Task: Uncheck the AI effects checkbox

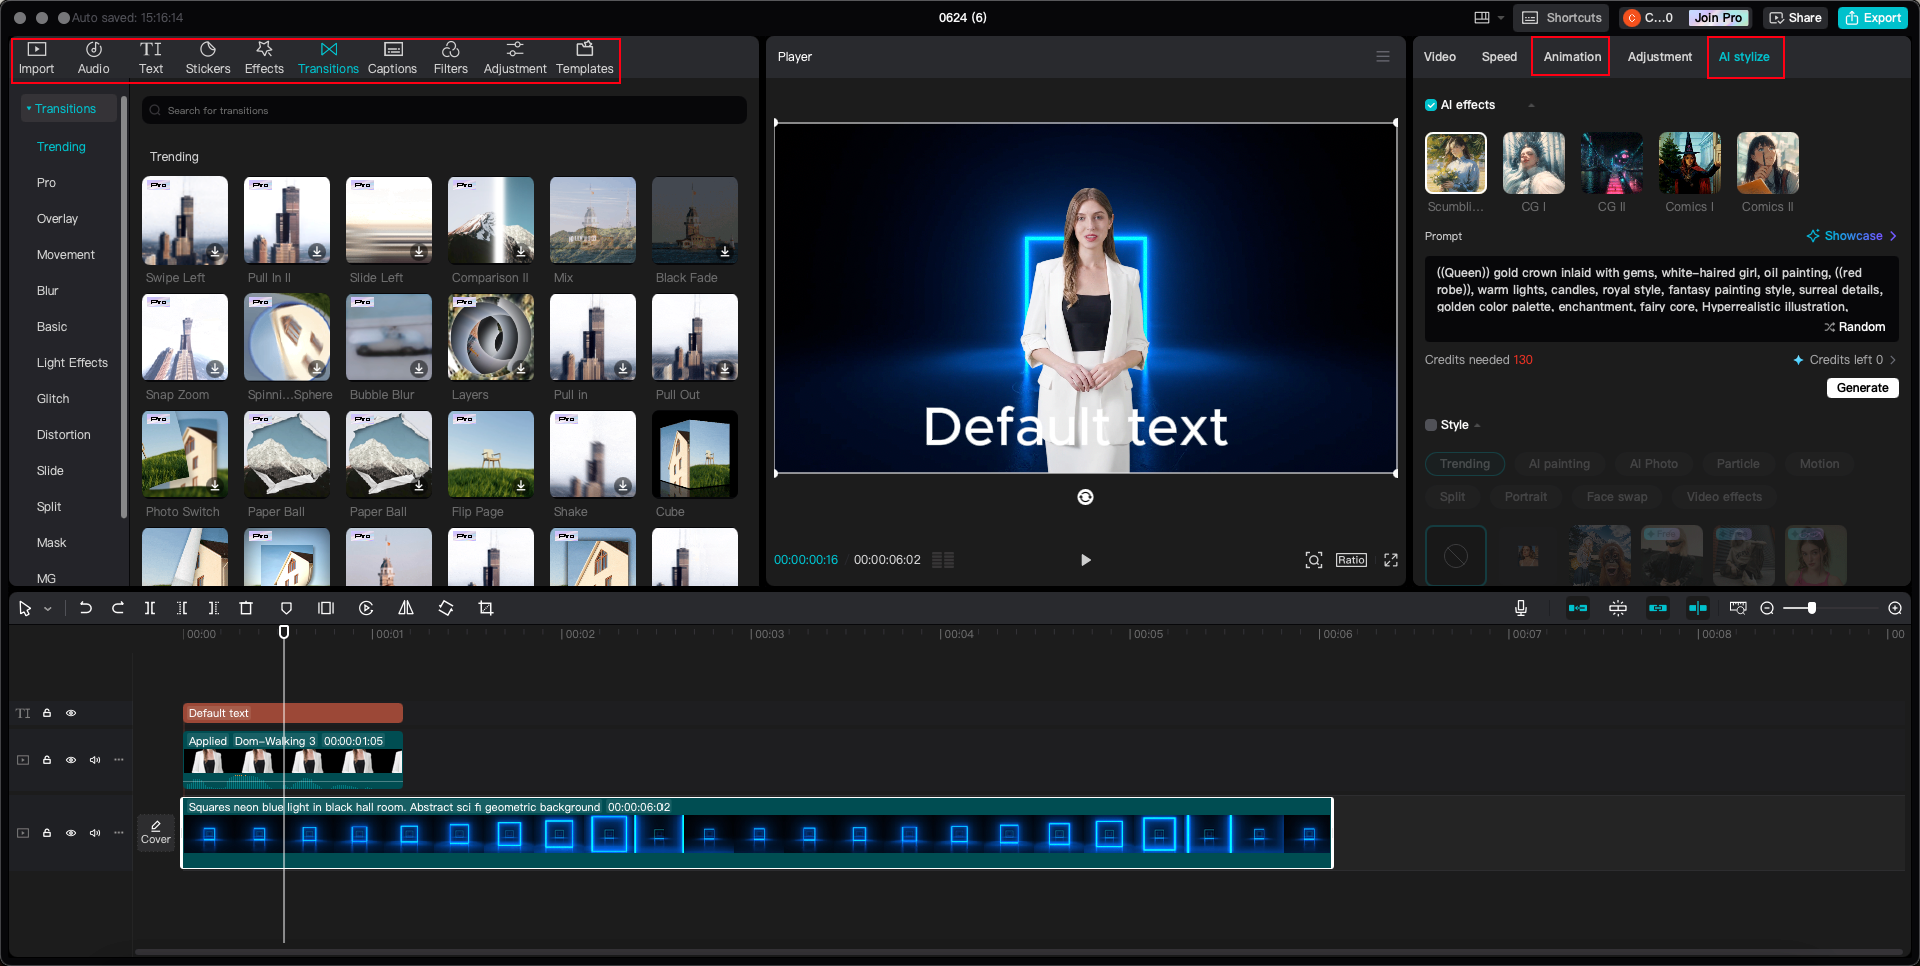Action: (1431, 105)
